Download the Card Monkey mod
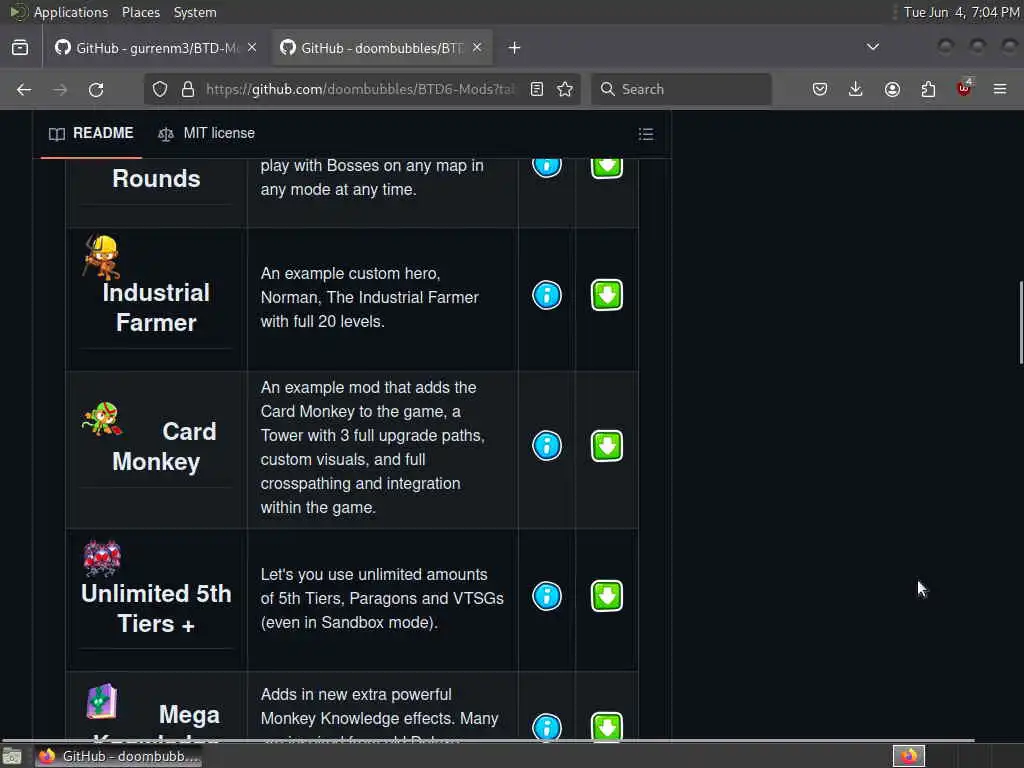The image size is (1024, 768). tap(607, 446)
